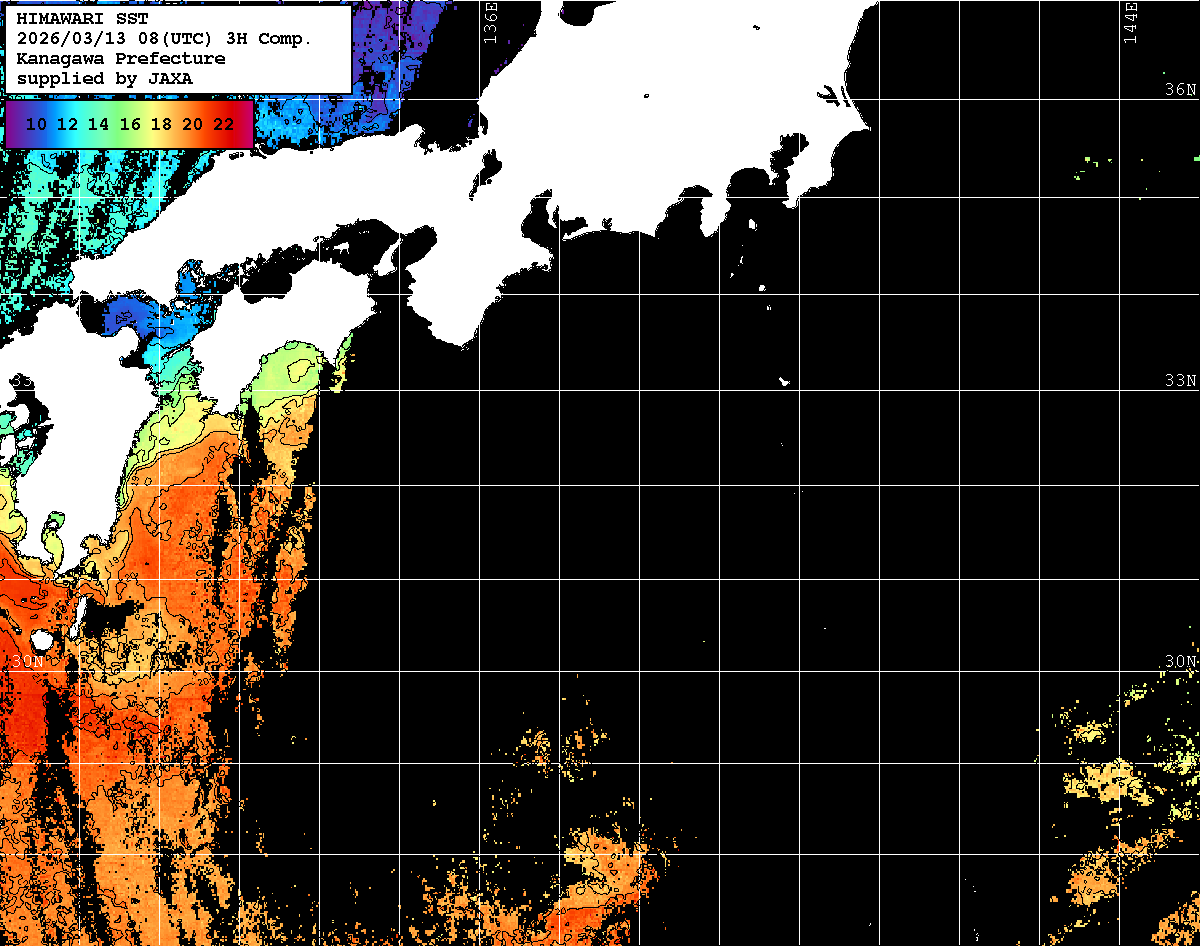Viewport: 1200px width, 946px height.
Task: Click the small white island near 33N
Action: click(785, 381)
